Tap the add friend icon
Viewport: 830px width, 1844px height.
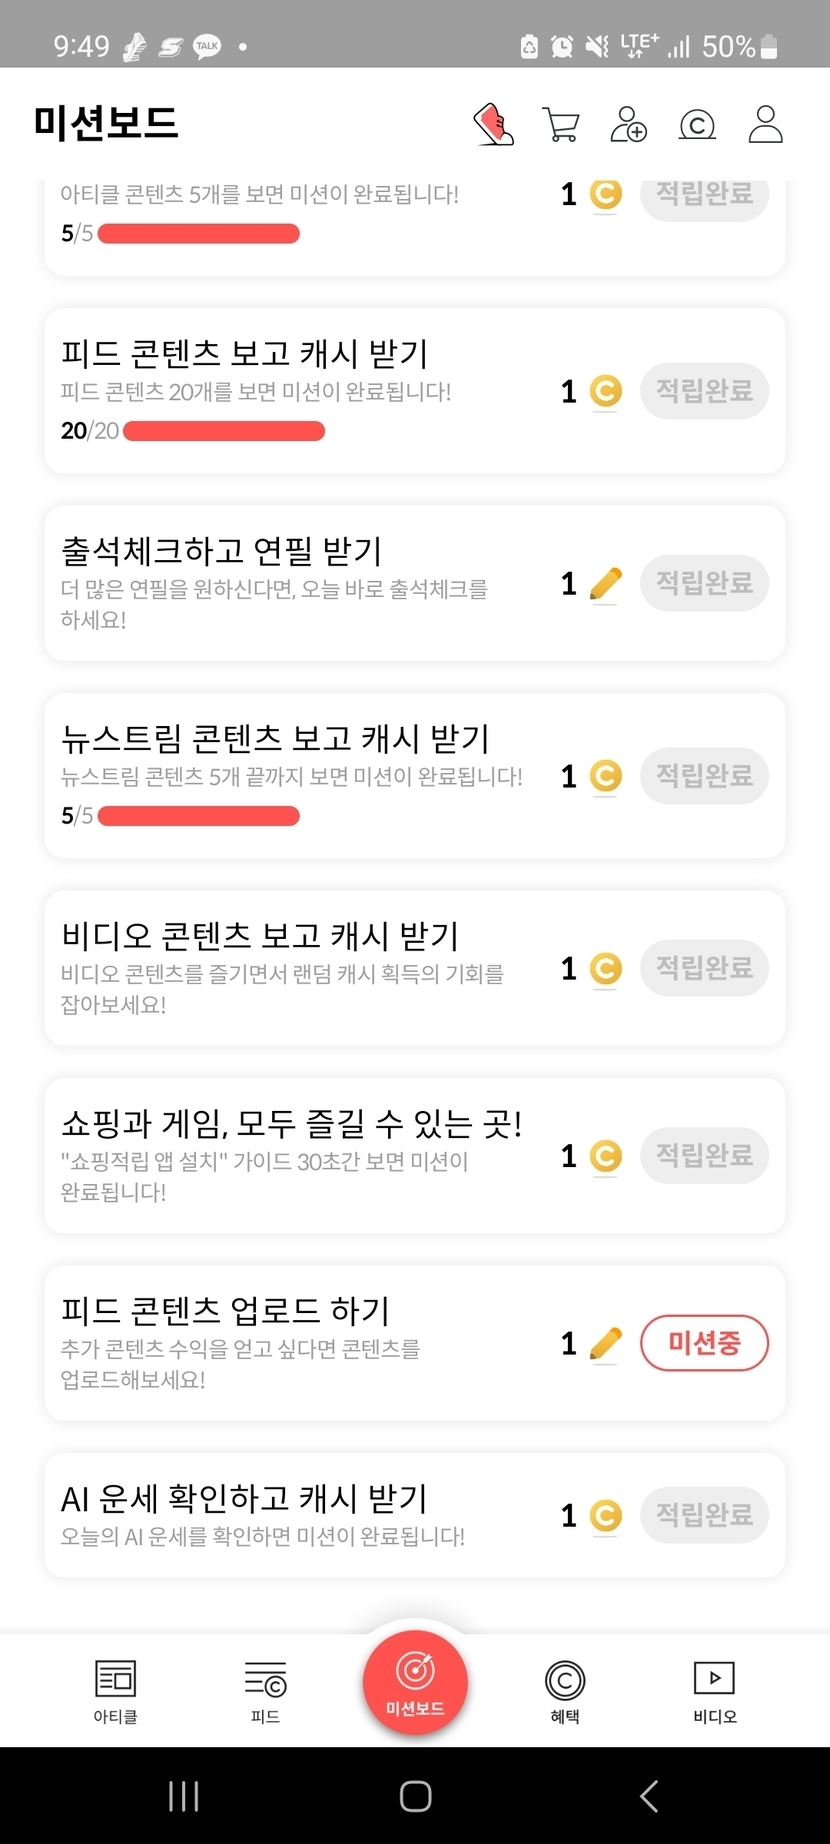coord(628,125)
